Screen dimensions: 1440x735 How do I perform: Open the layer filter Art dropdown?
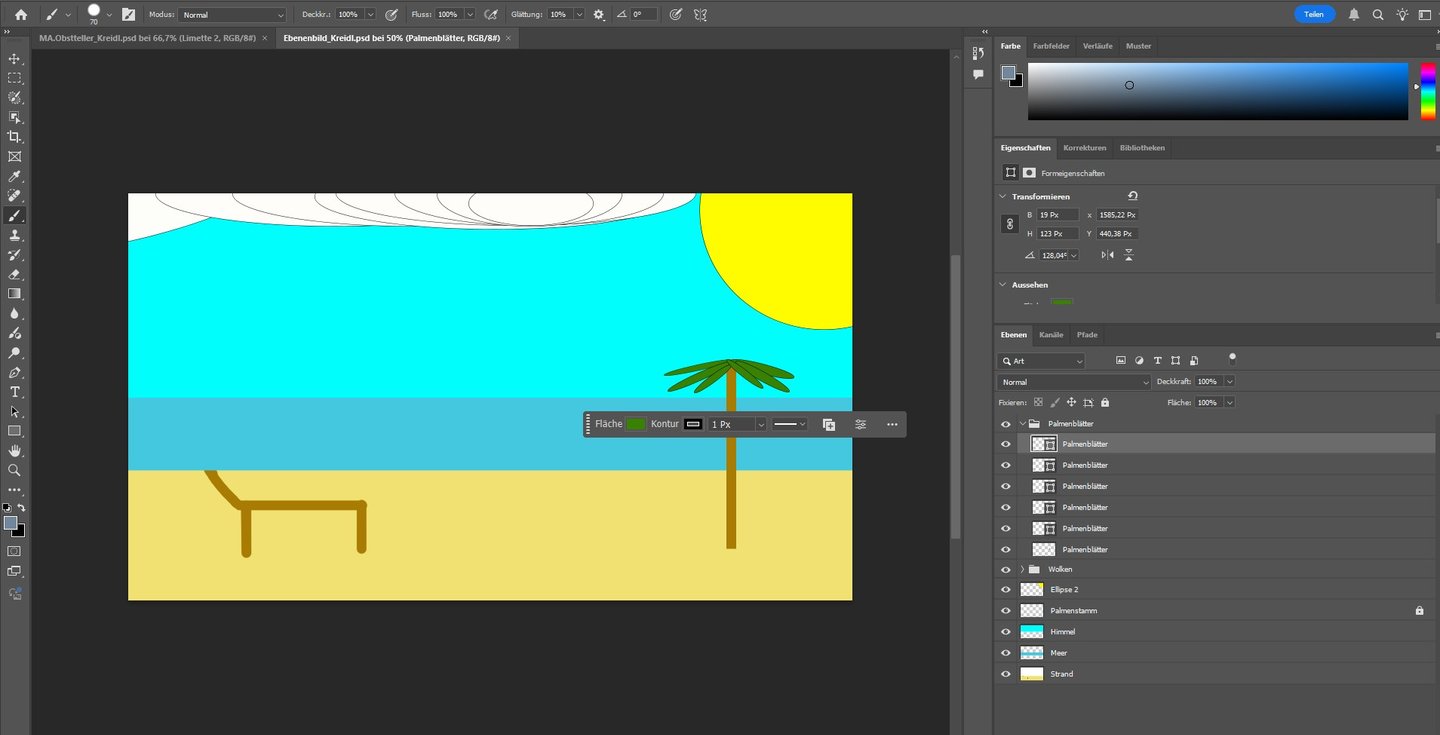point(1041,361)
